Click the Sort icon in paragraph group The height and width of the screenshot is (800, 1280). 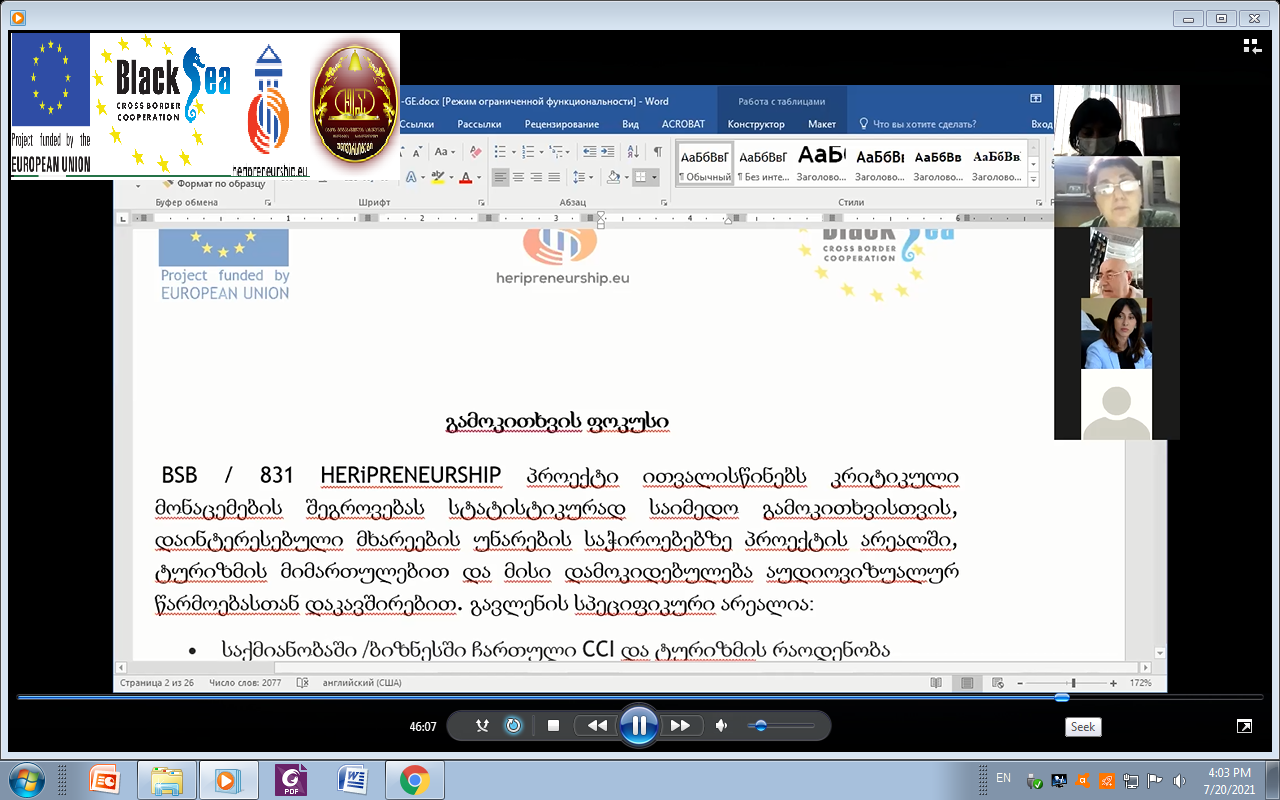tap(634, 152)
